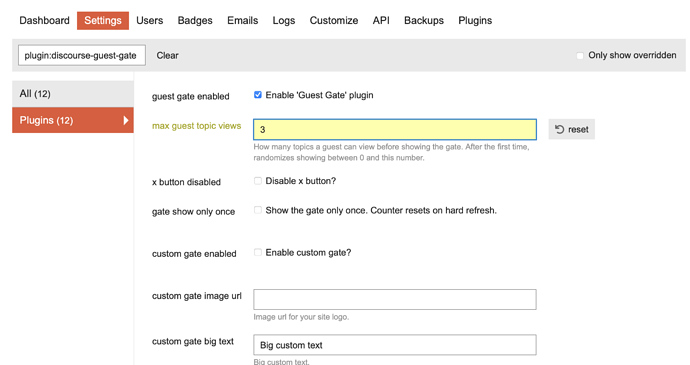
Task: Check Enable custom gate option
Action: pos(258,252)
